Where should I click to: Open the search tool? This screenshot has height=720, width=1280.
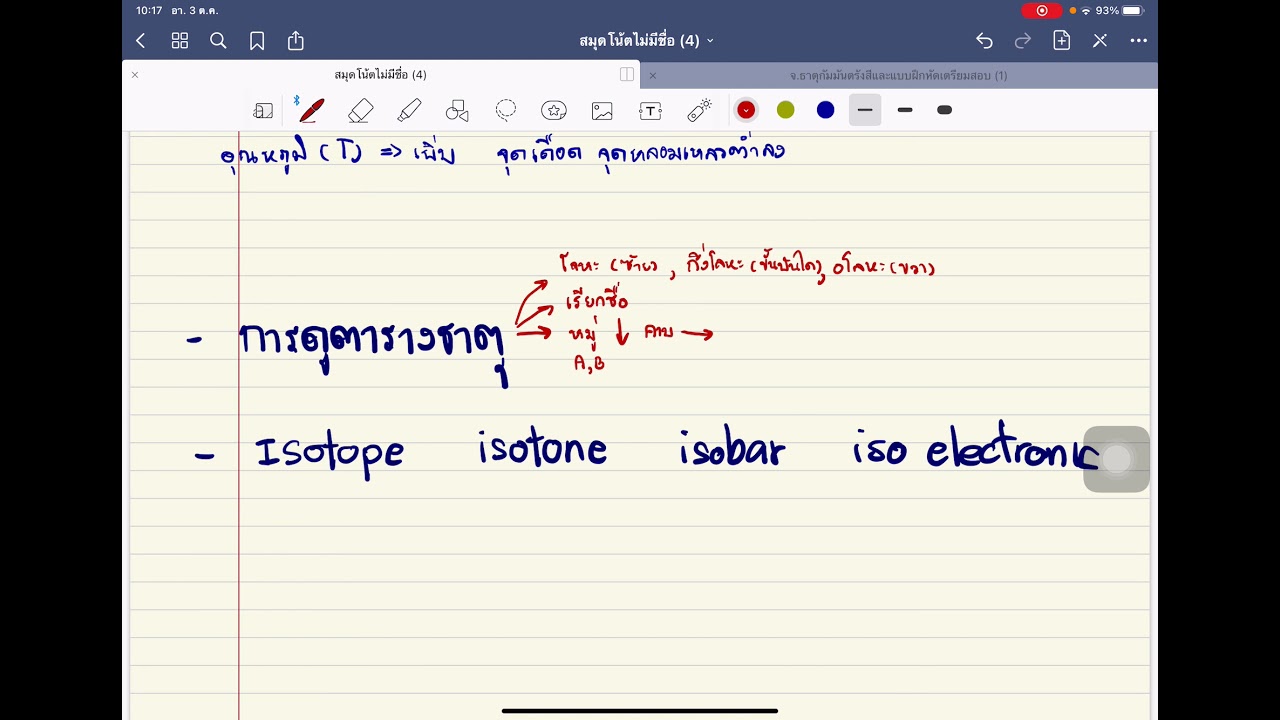(x=218, y=41)
